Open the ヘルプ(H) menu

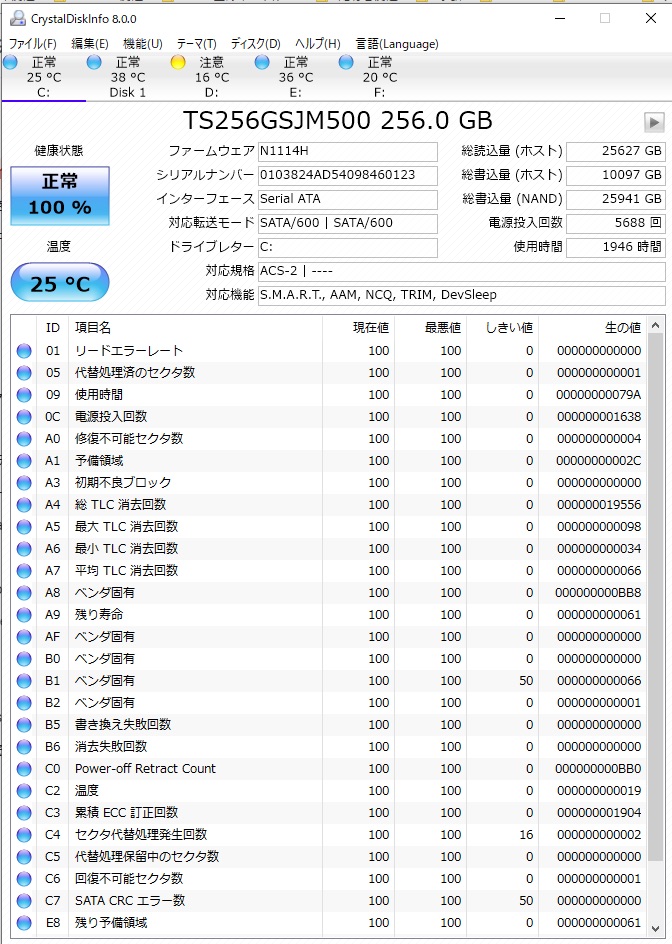317,44
